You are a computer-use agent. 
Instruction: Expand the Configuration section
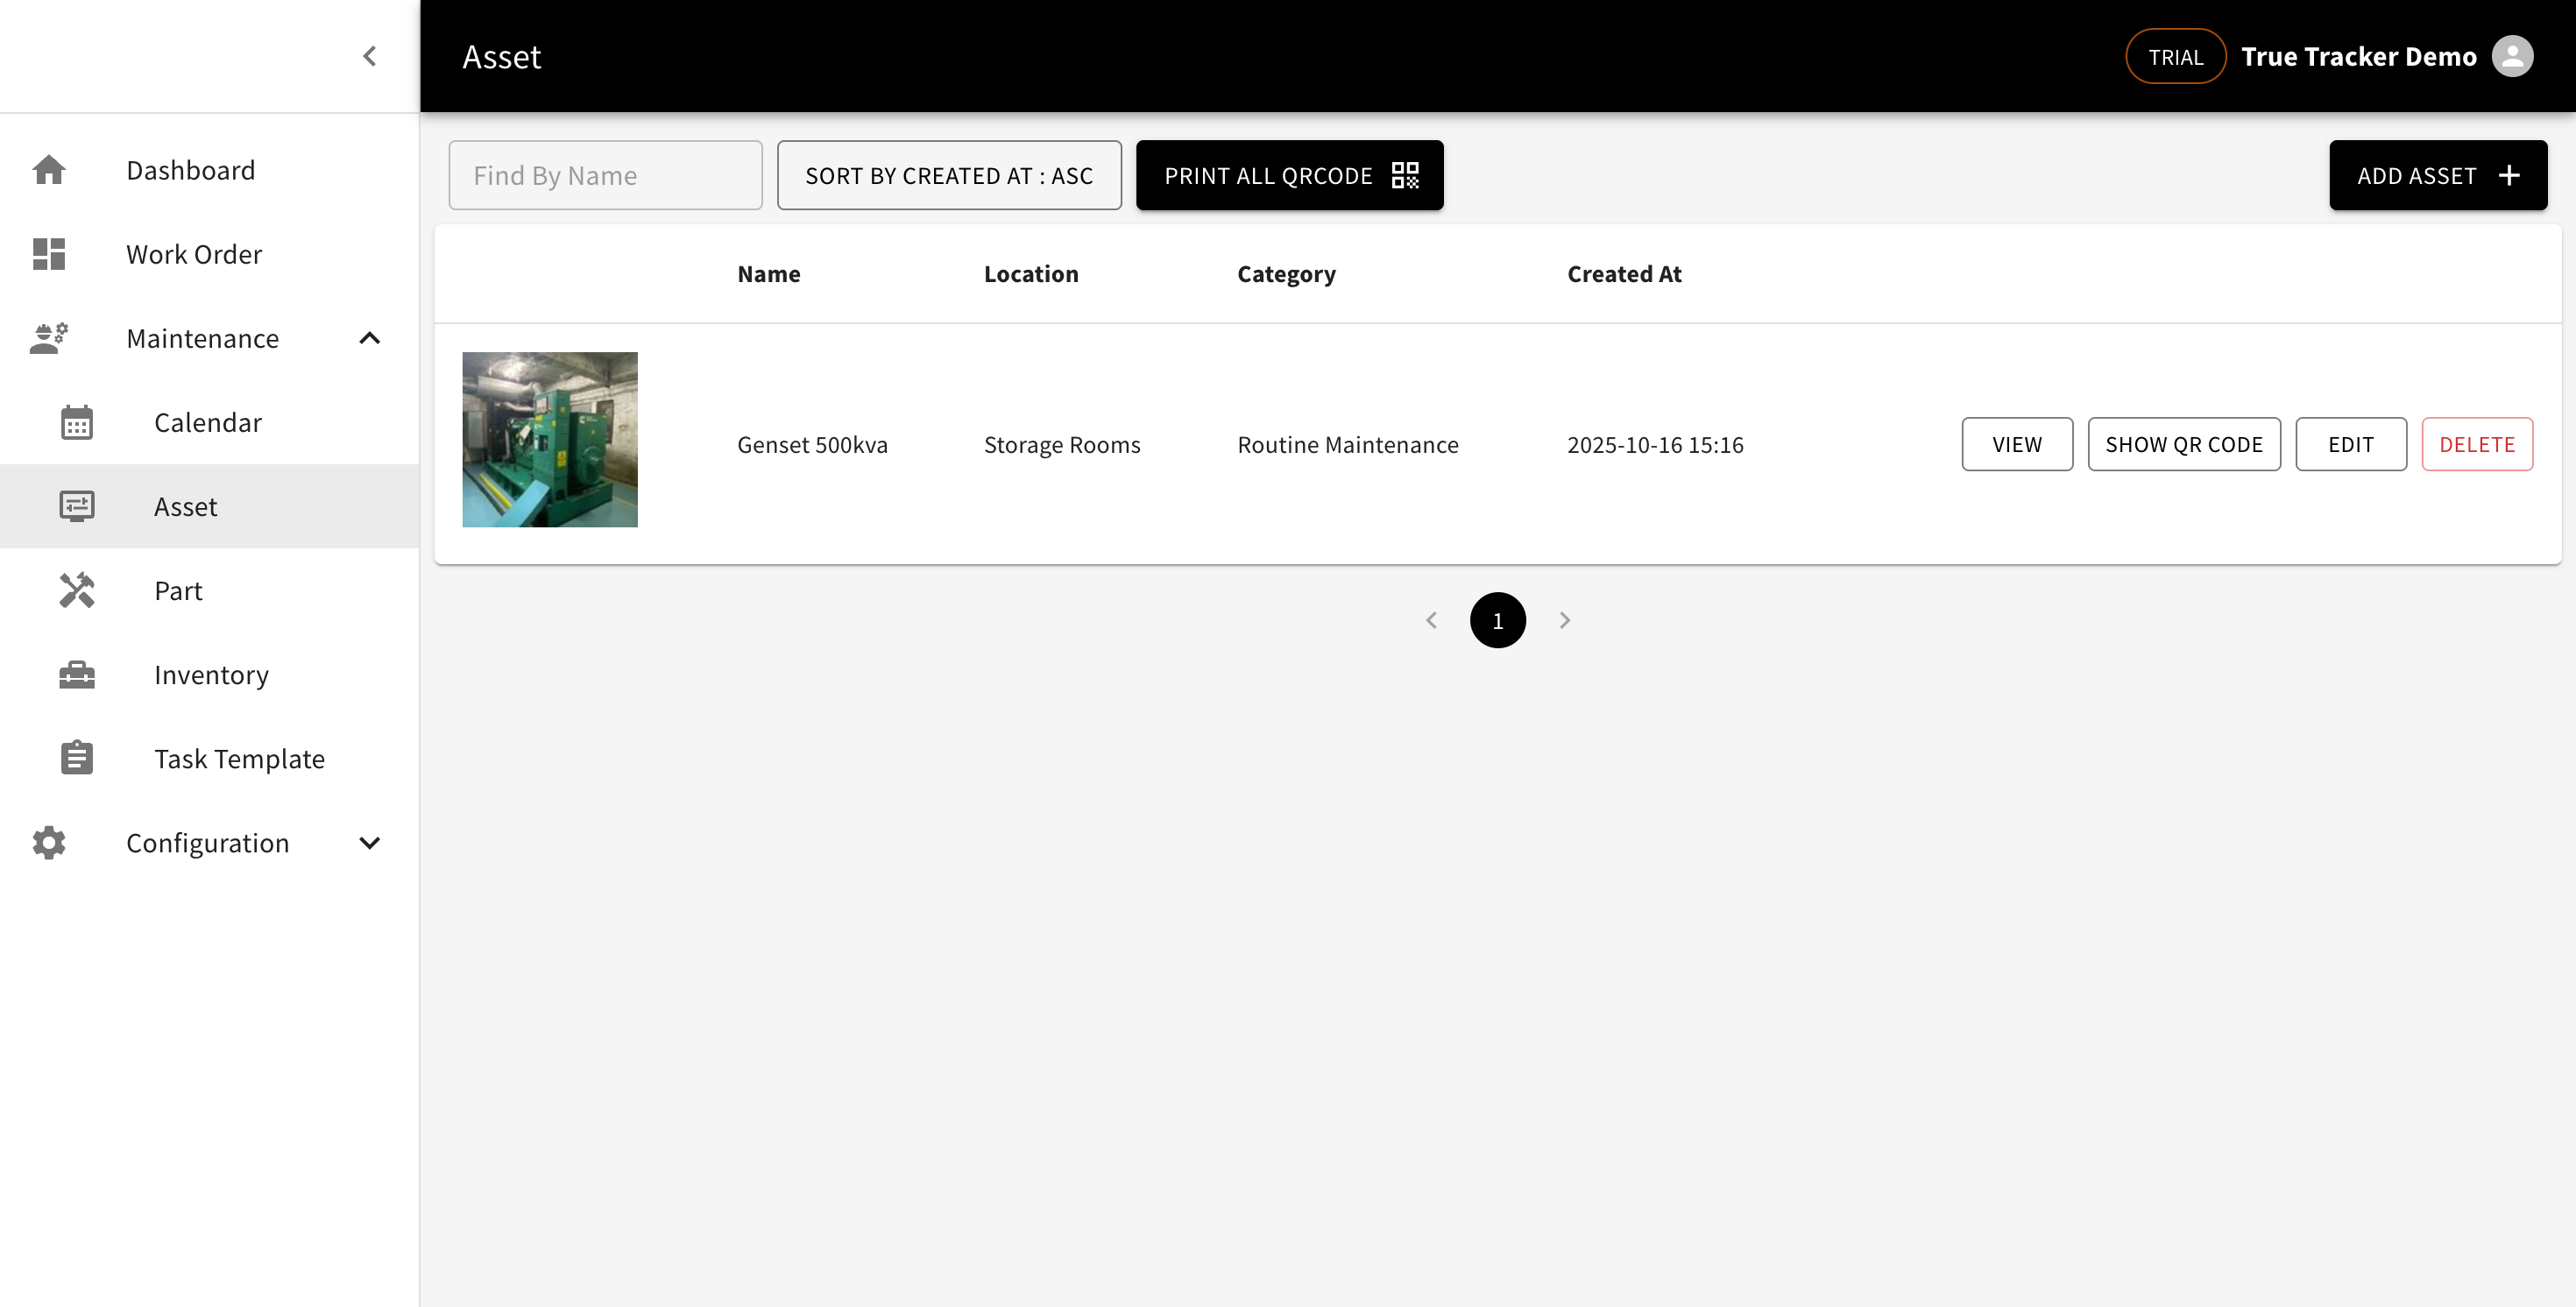point(369,842)
